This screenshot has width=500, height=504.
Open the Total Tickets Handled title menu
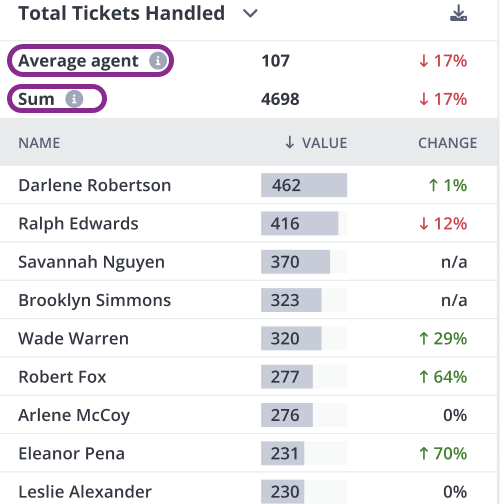tap(122, 13)
